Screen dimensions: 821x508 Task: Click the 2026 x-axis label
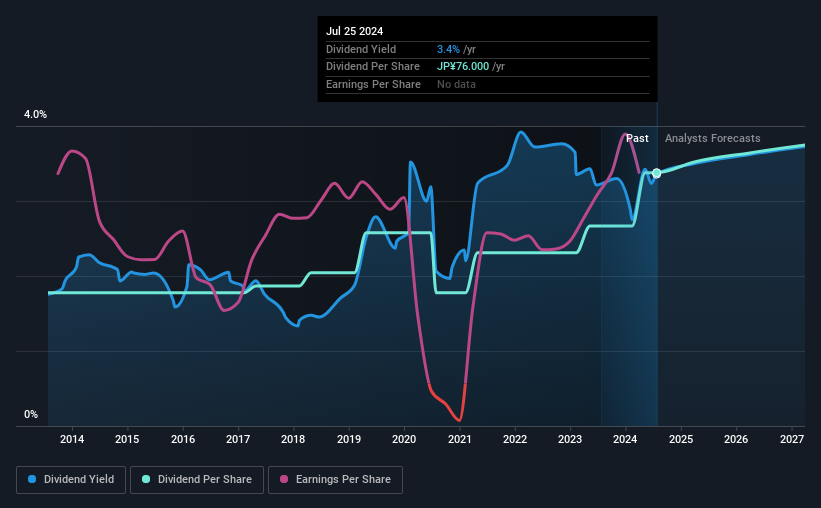(x=736, y=439)
